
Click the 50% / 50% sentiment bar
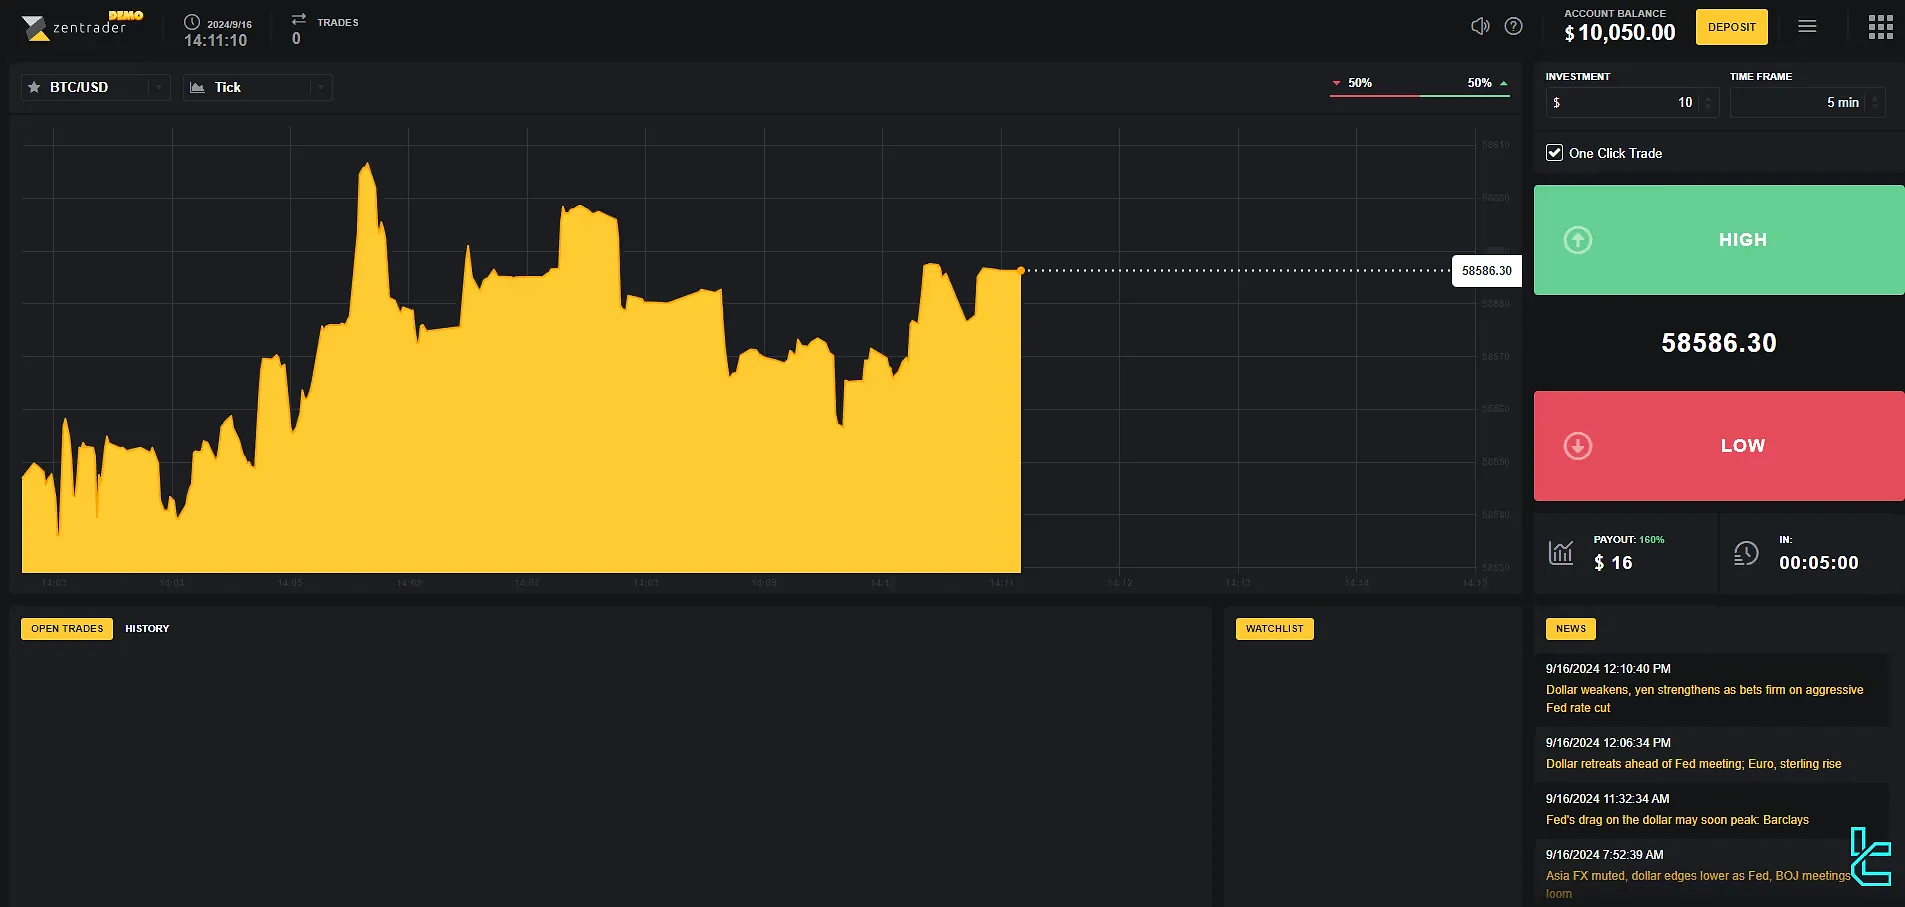pyautogui.click(x=1419, y=88)
